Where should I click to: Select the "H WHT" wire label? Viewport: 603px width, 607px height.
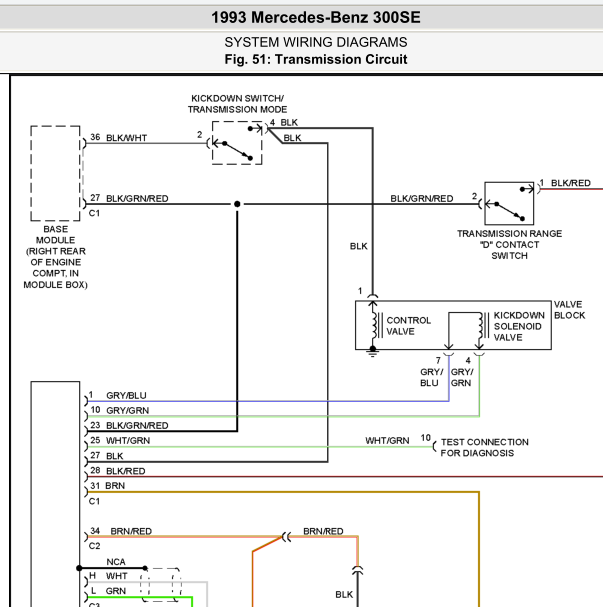108,576
